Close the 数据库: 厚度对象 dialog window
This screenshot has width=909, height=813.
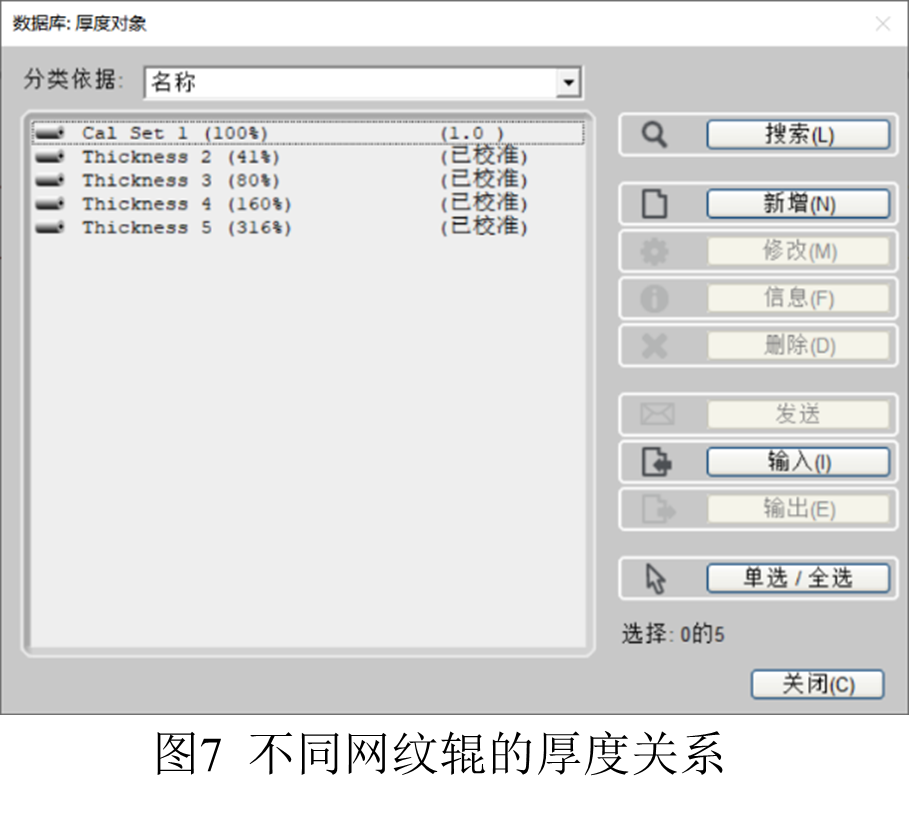pyautogui.click(x=883, y=24)
